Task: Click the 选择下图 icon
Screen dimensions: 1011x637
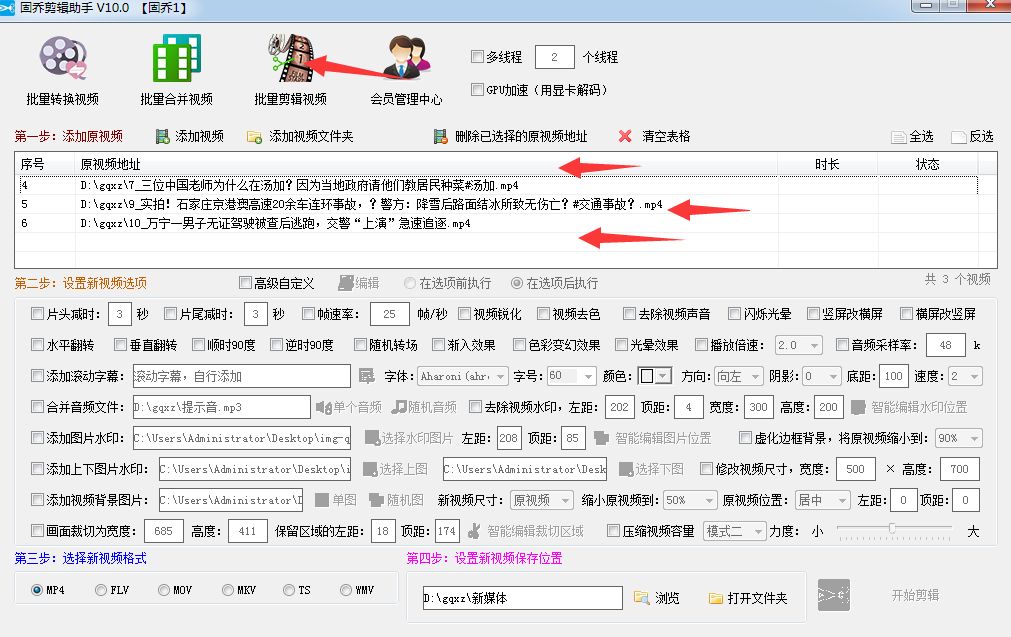Action: pos(626,469)
